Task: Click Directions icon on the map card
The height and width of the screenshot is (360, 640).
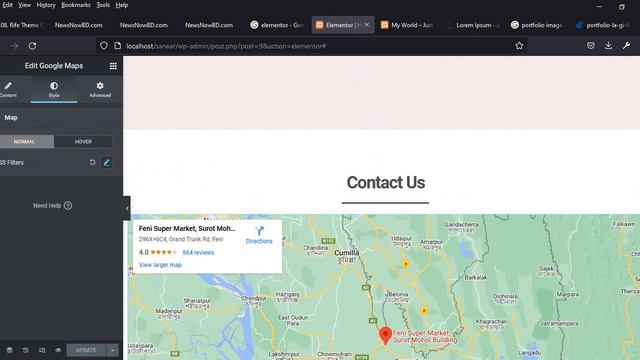Action: 259,231
